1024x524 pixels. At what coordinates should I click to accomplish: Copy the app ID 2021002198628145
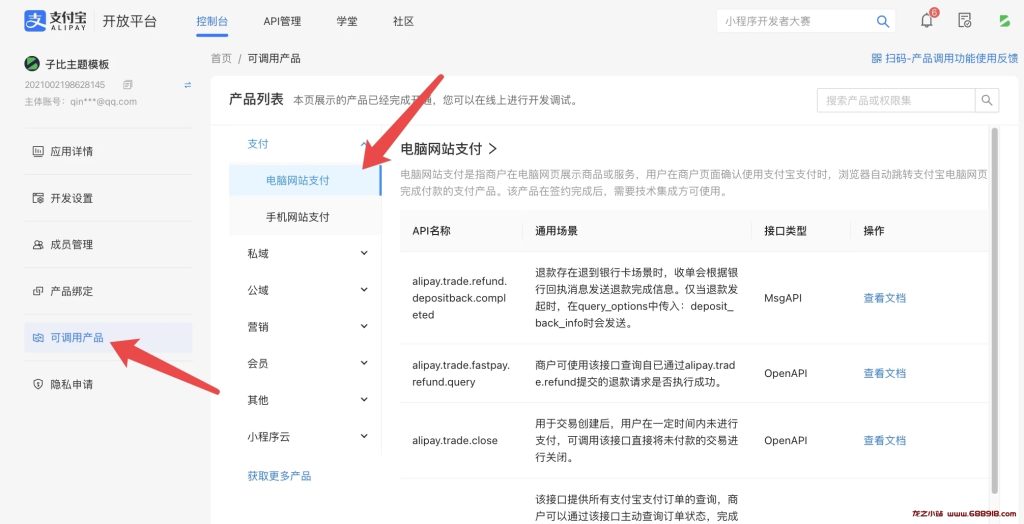coord(127,84)
